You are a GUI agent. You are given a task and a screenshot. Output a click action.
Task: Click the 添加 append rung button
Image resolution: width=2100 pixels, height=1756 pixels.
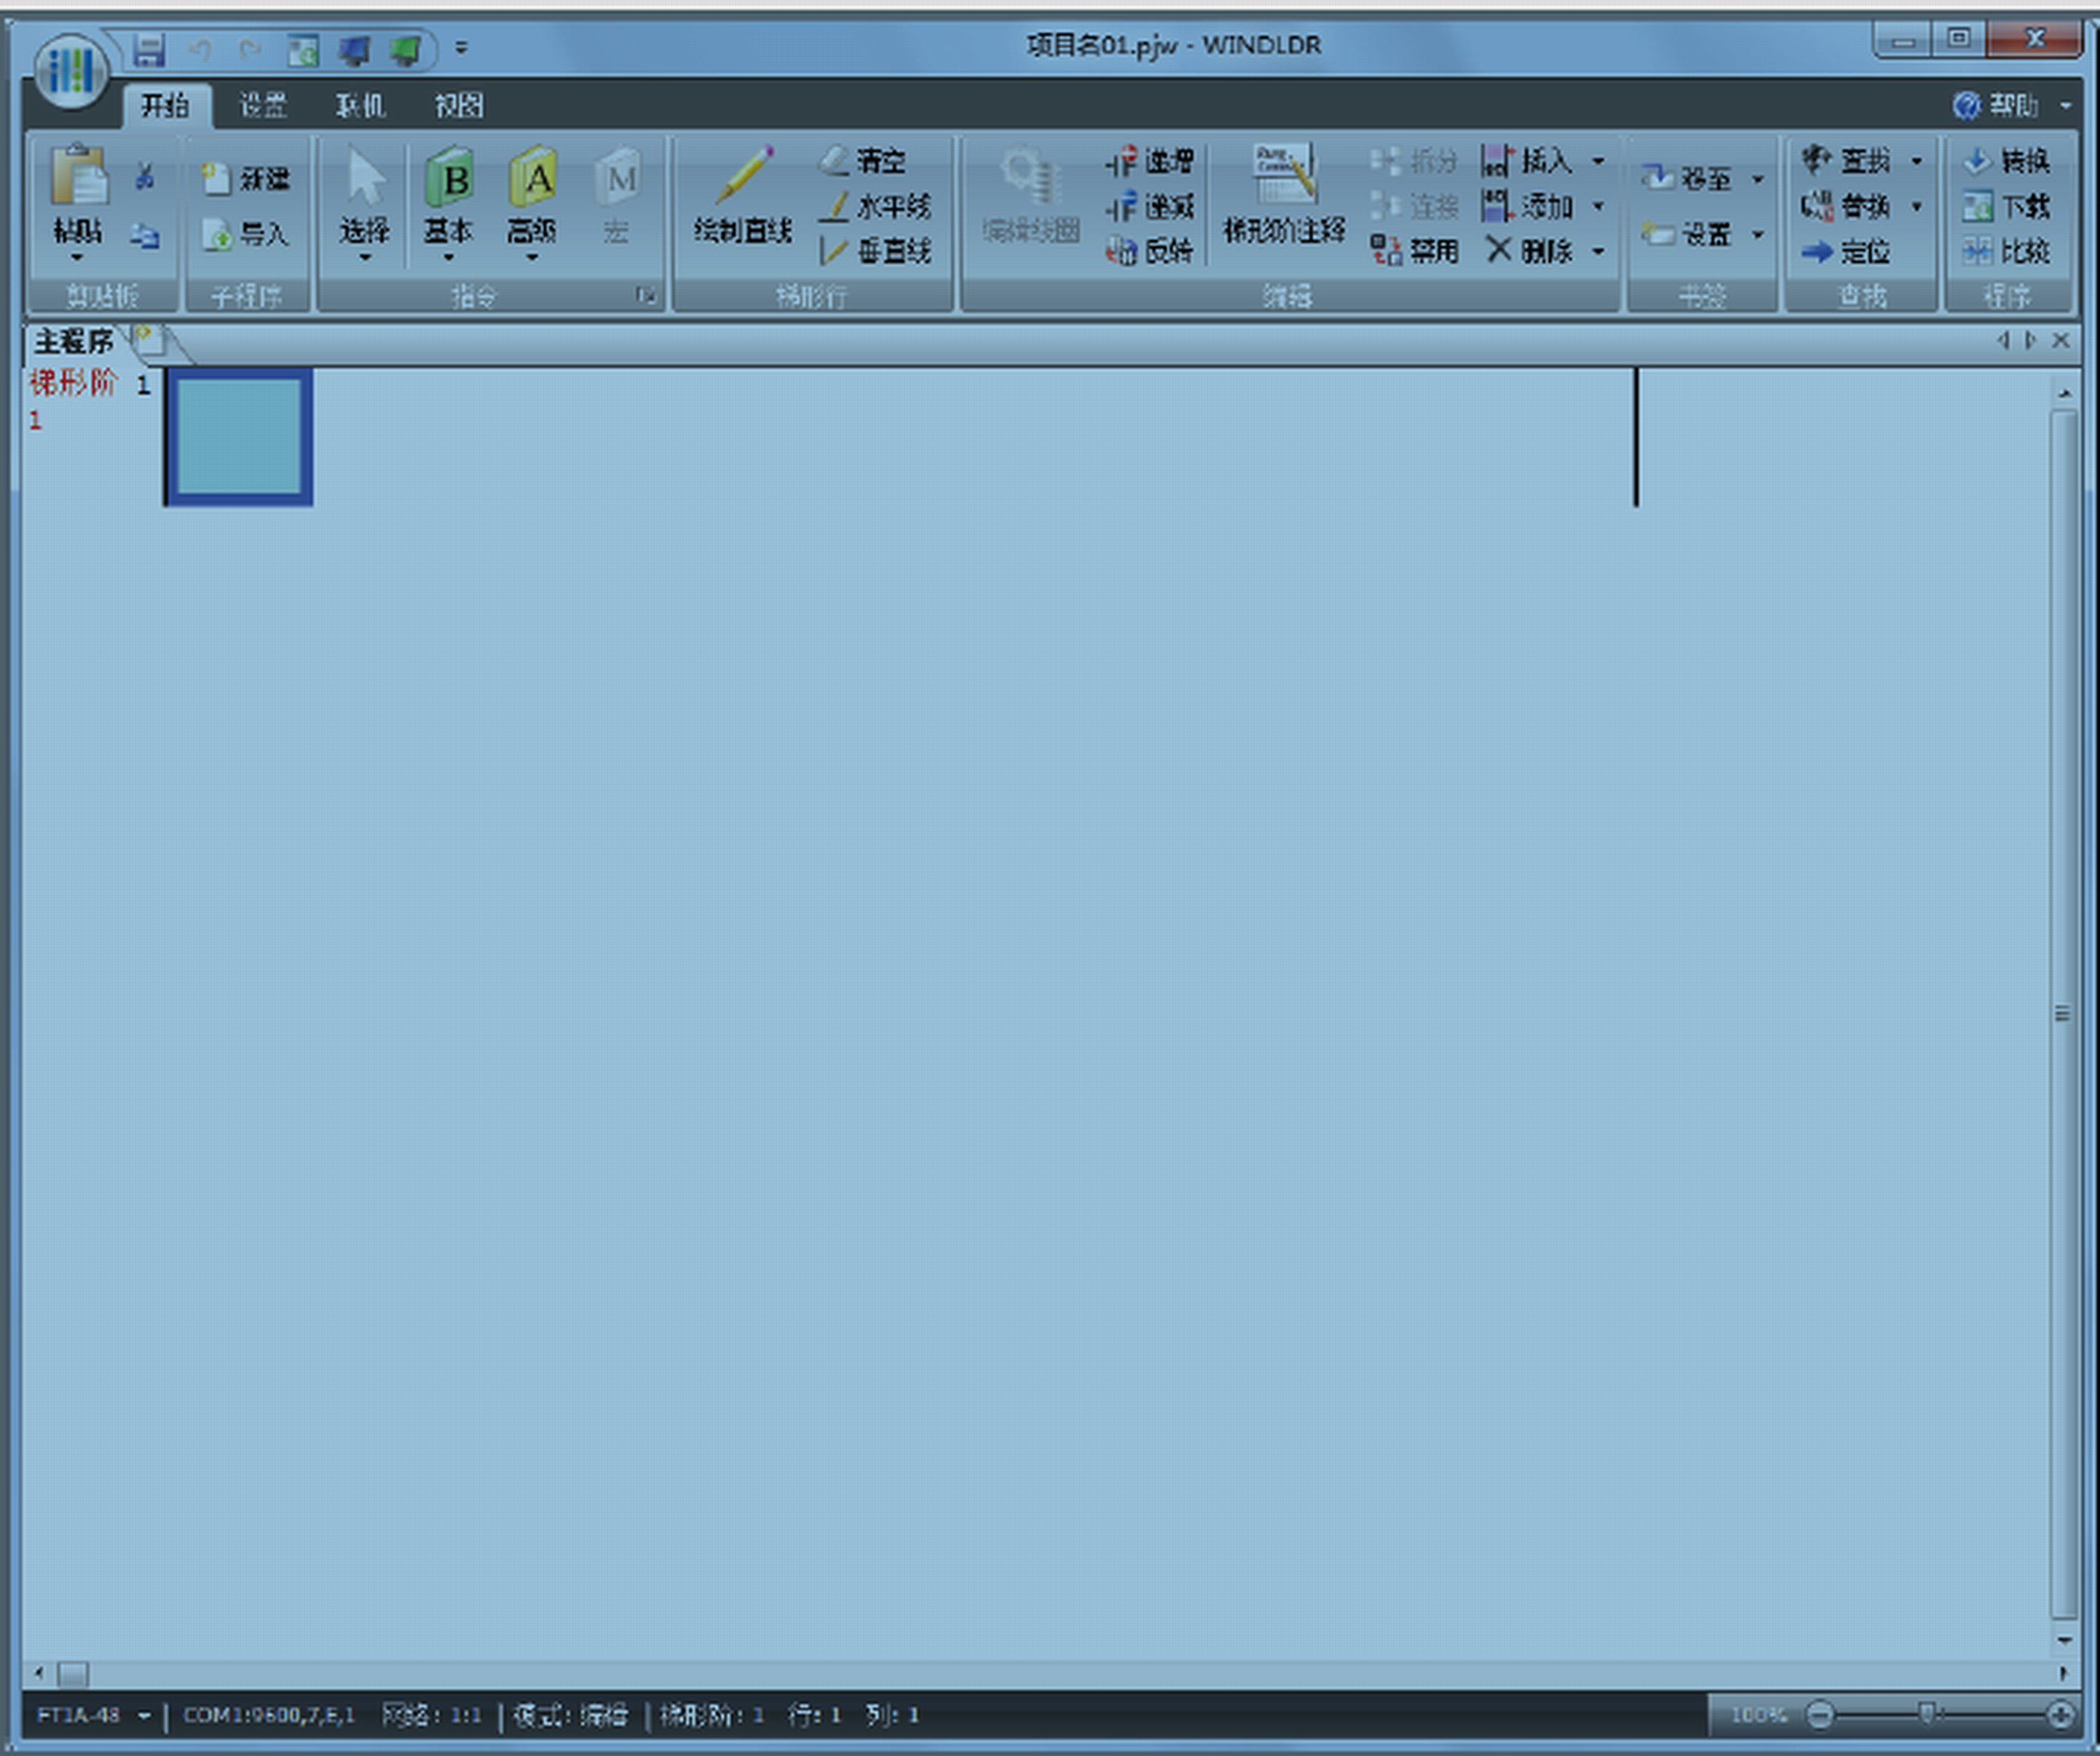[1528, 206]
